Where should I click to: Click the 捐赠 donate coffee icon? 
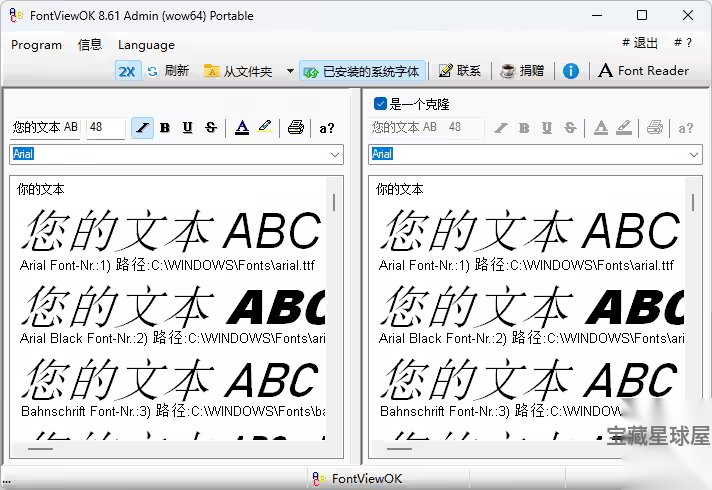[x=508, y=71]
